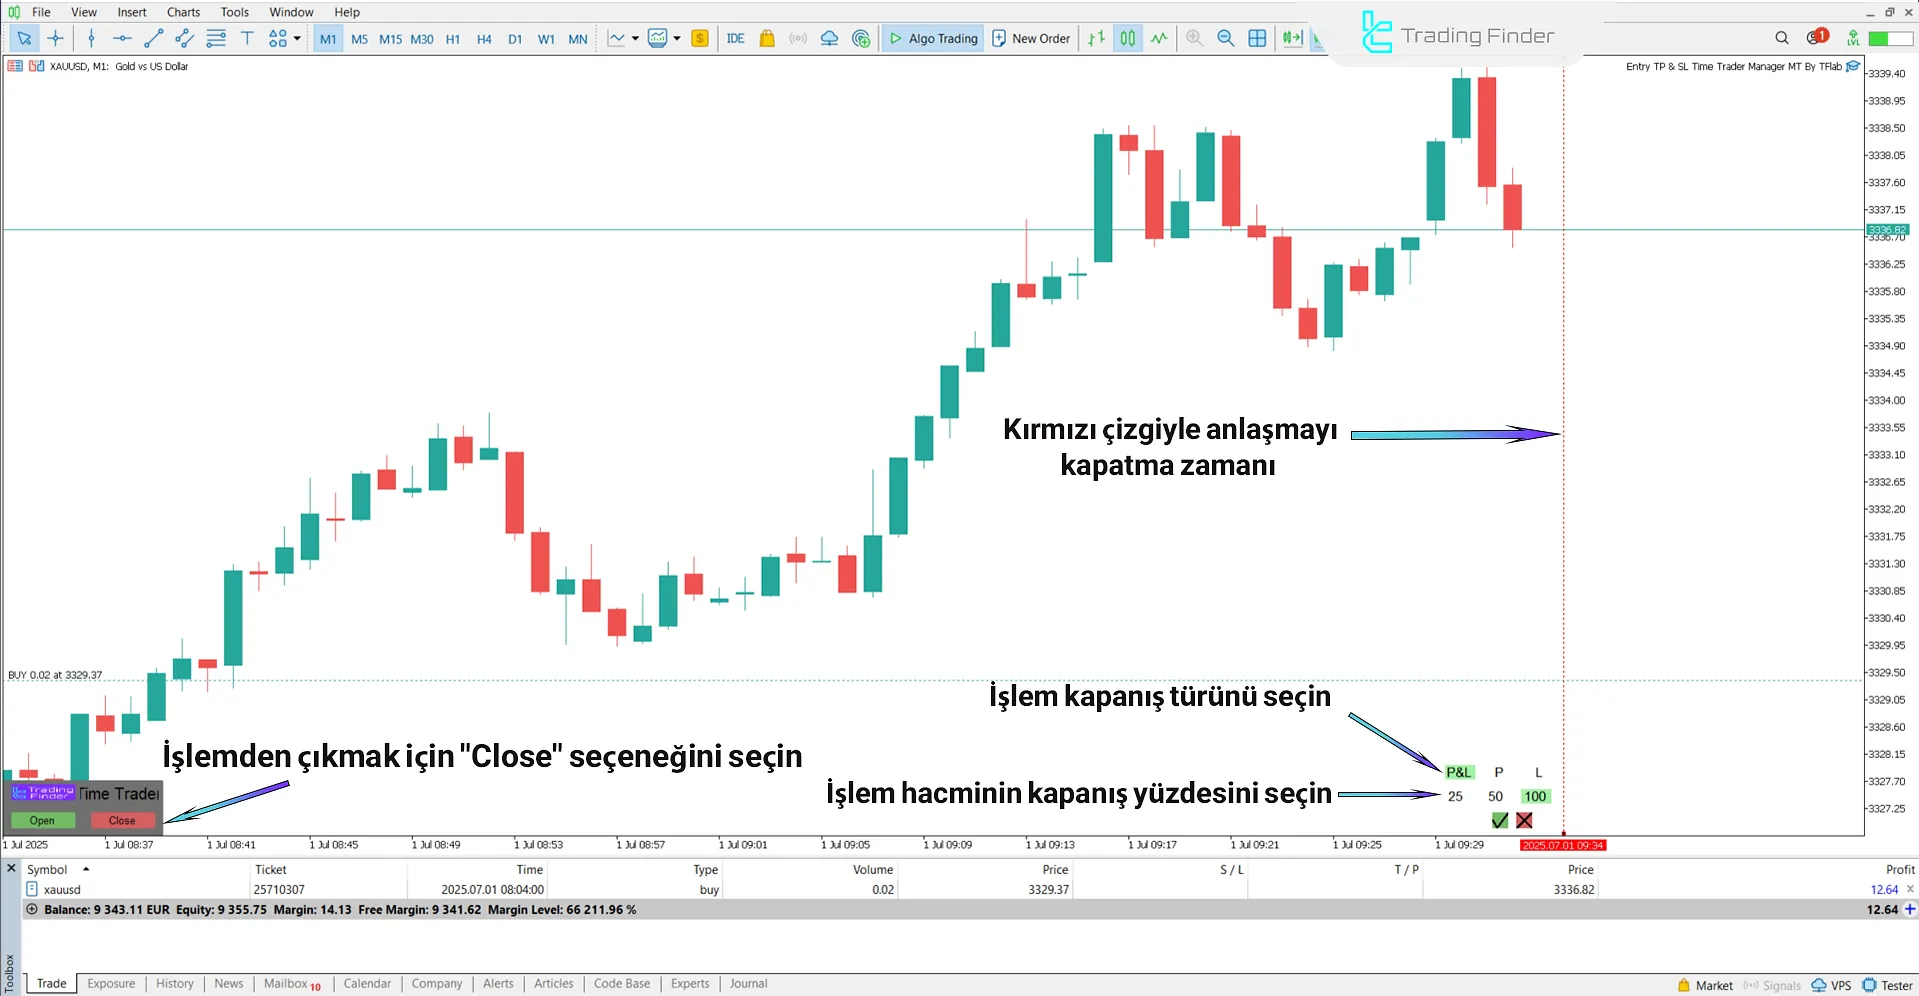Zoom out the chart
Viewport: 1919px width, 996px height.
tap(1226, 38)
